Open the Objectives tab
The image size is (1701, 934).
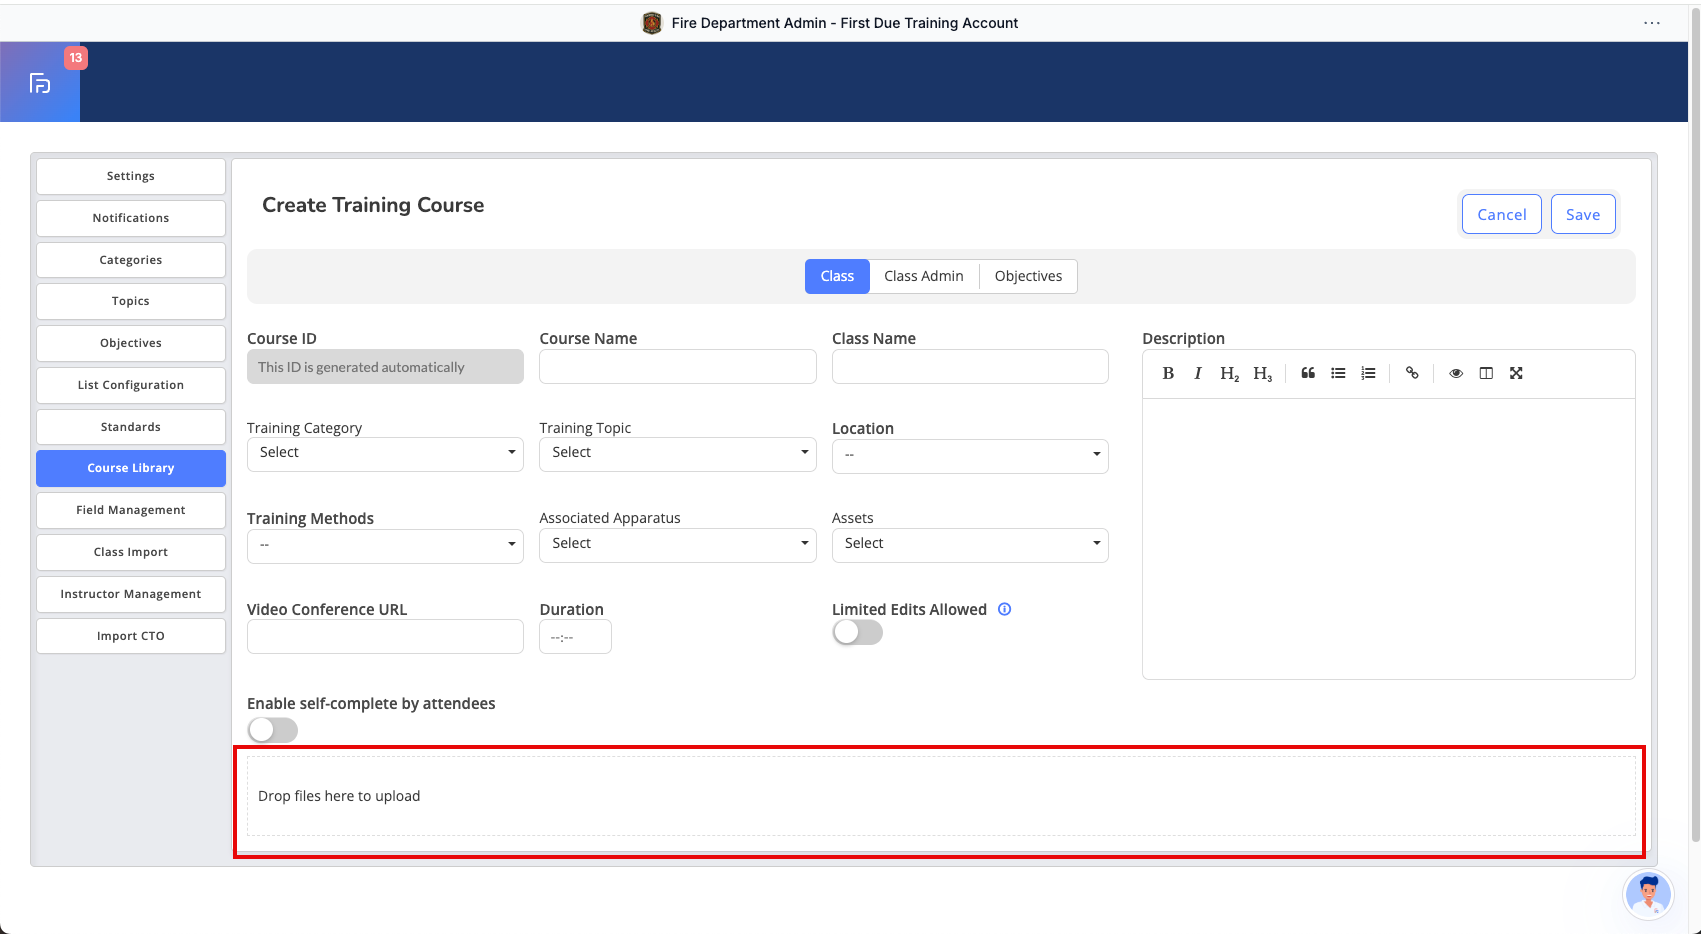pyautogui.click(x=1028, y=276)
